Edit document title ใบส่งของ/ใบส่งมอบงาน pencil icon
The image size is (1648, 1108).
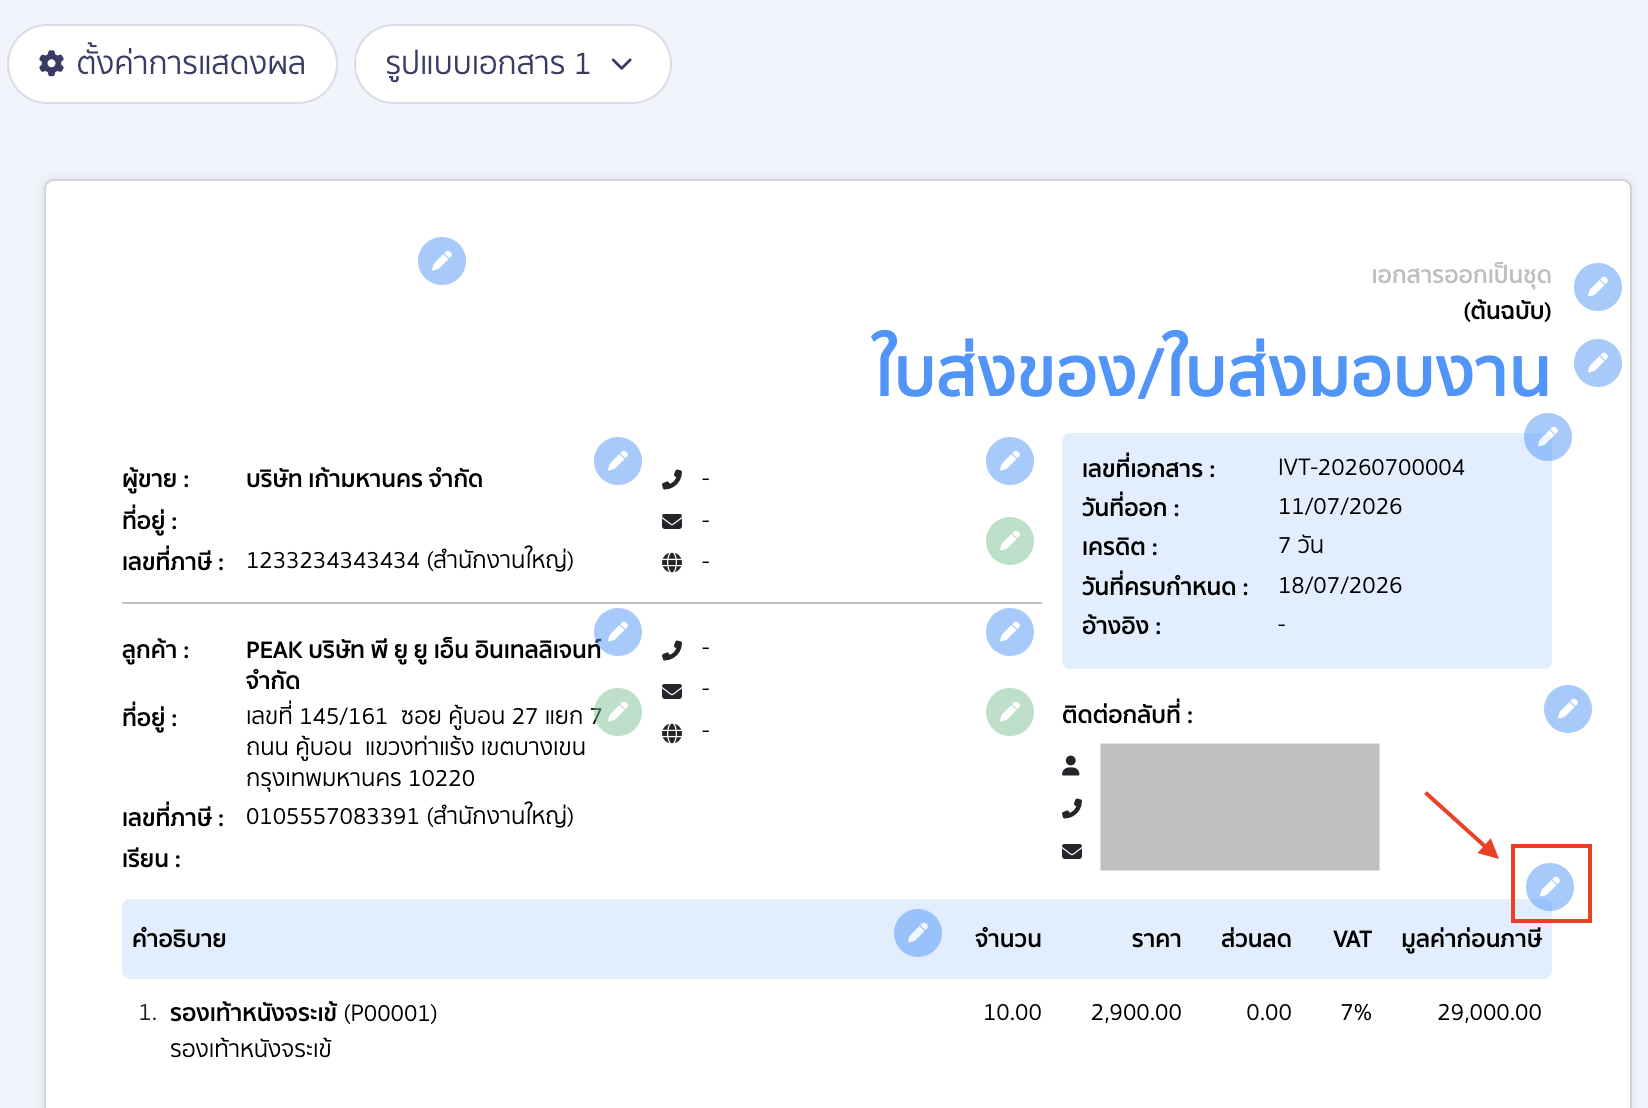coord(1598,363)
